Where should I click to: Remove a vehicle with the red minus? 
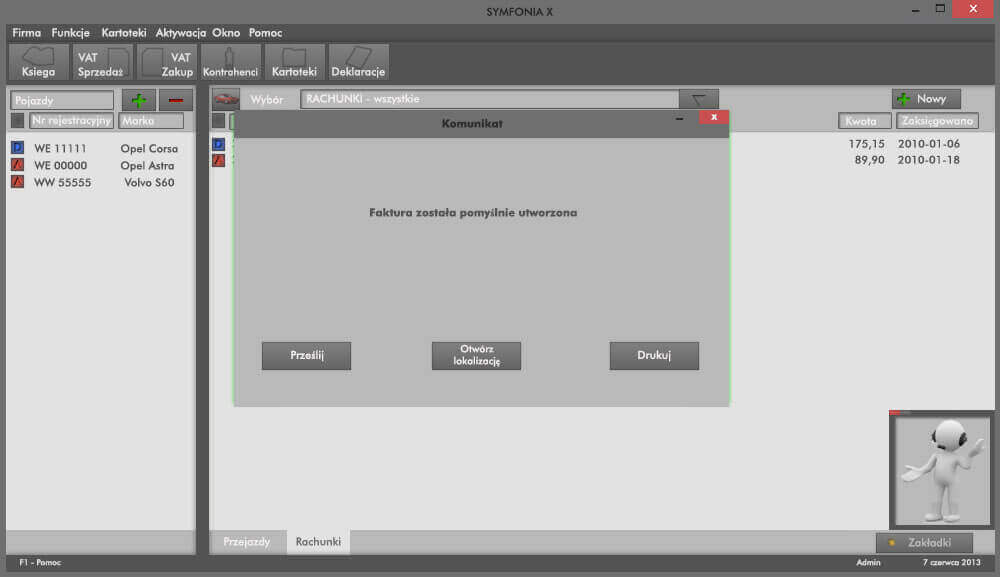176,100
